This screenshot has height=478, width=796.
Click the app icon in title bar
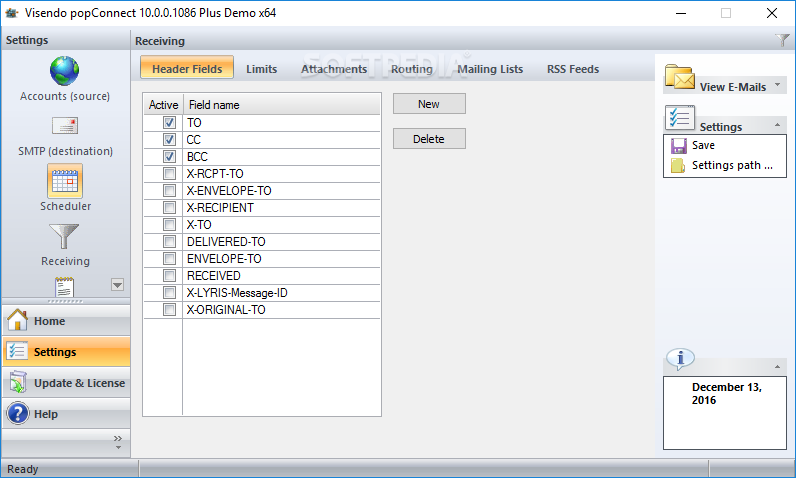[11, 13]
